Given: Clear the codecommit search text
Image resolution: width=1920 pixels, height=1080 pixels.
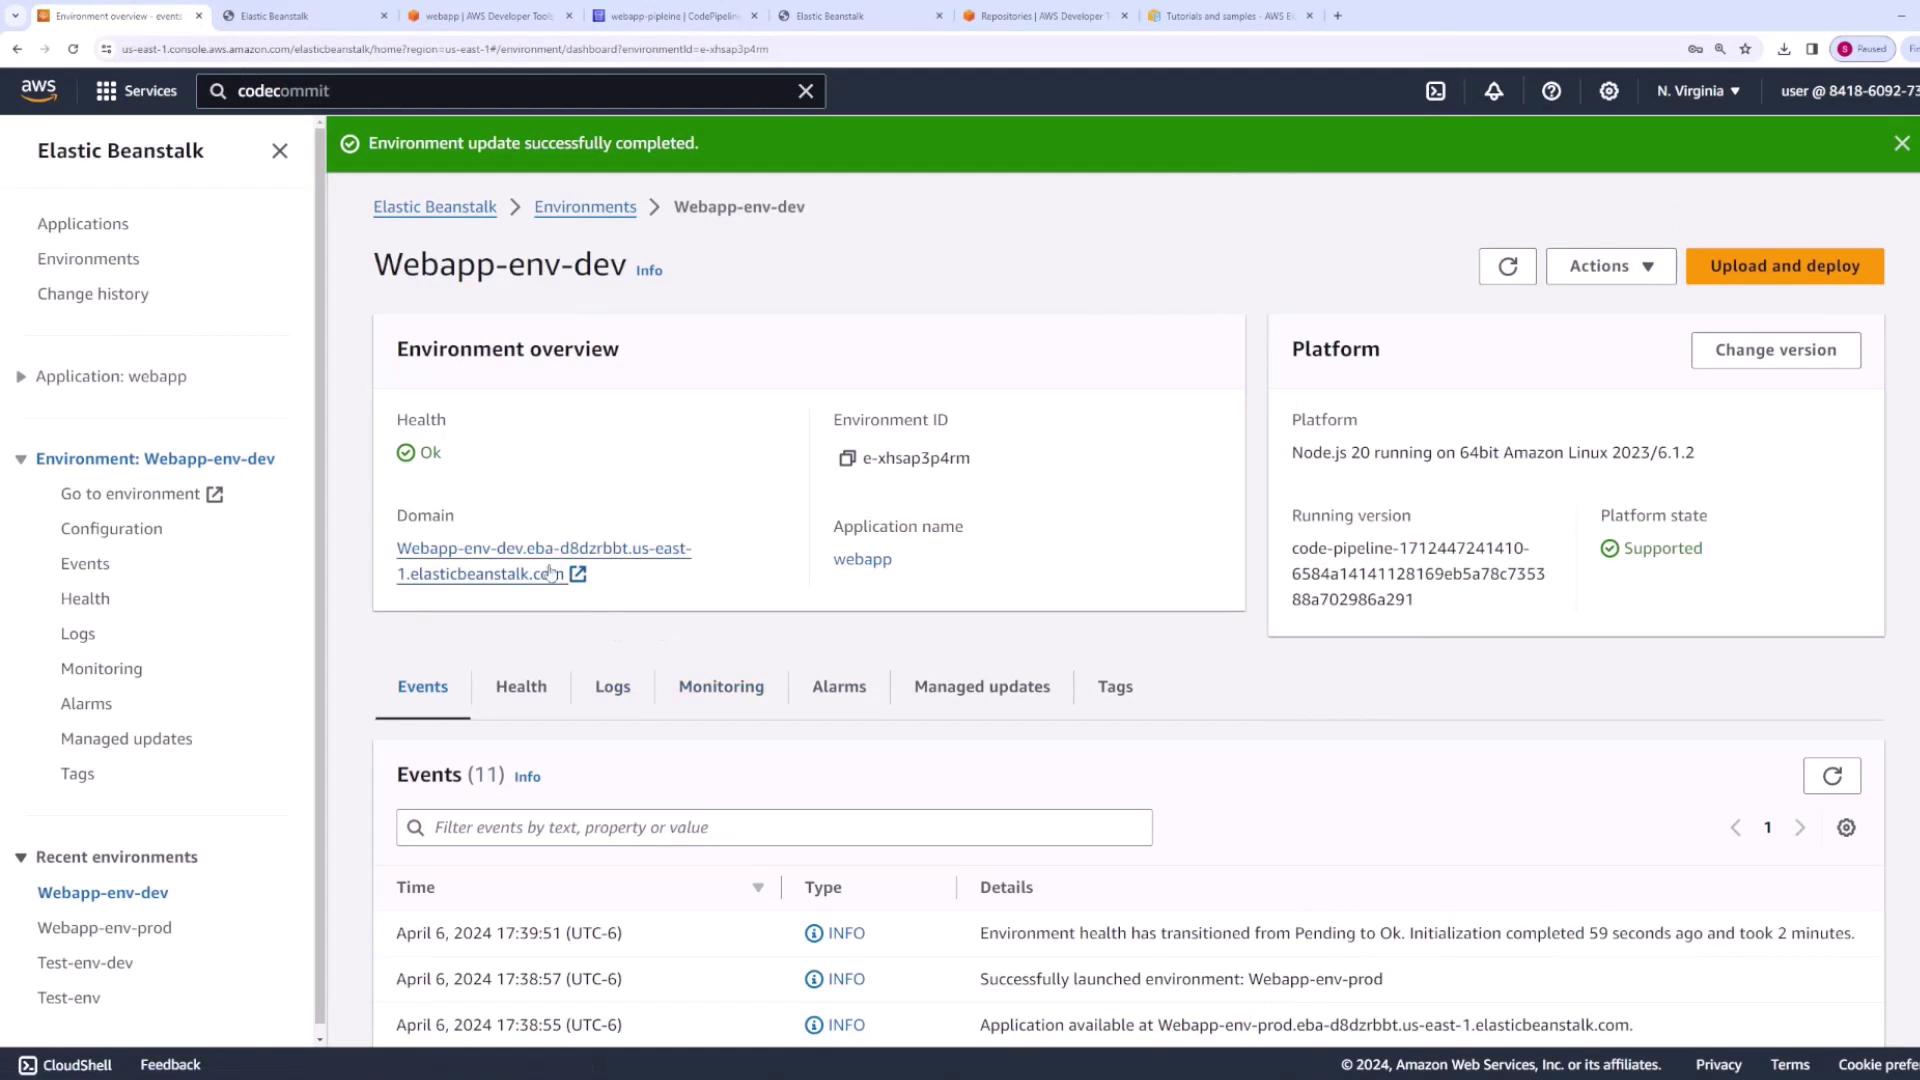Looking at the screenshot, I should (x=805, y=91).
